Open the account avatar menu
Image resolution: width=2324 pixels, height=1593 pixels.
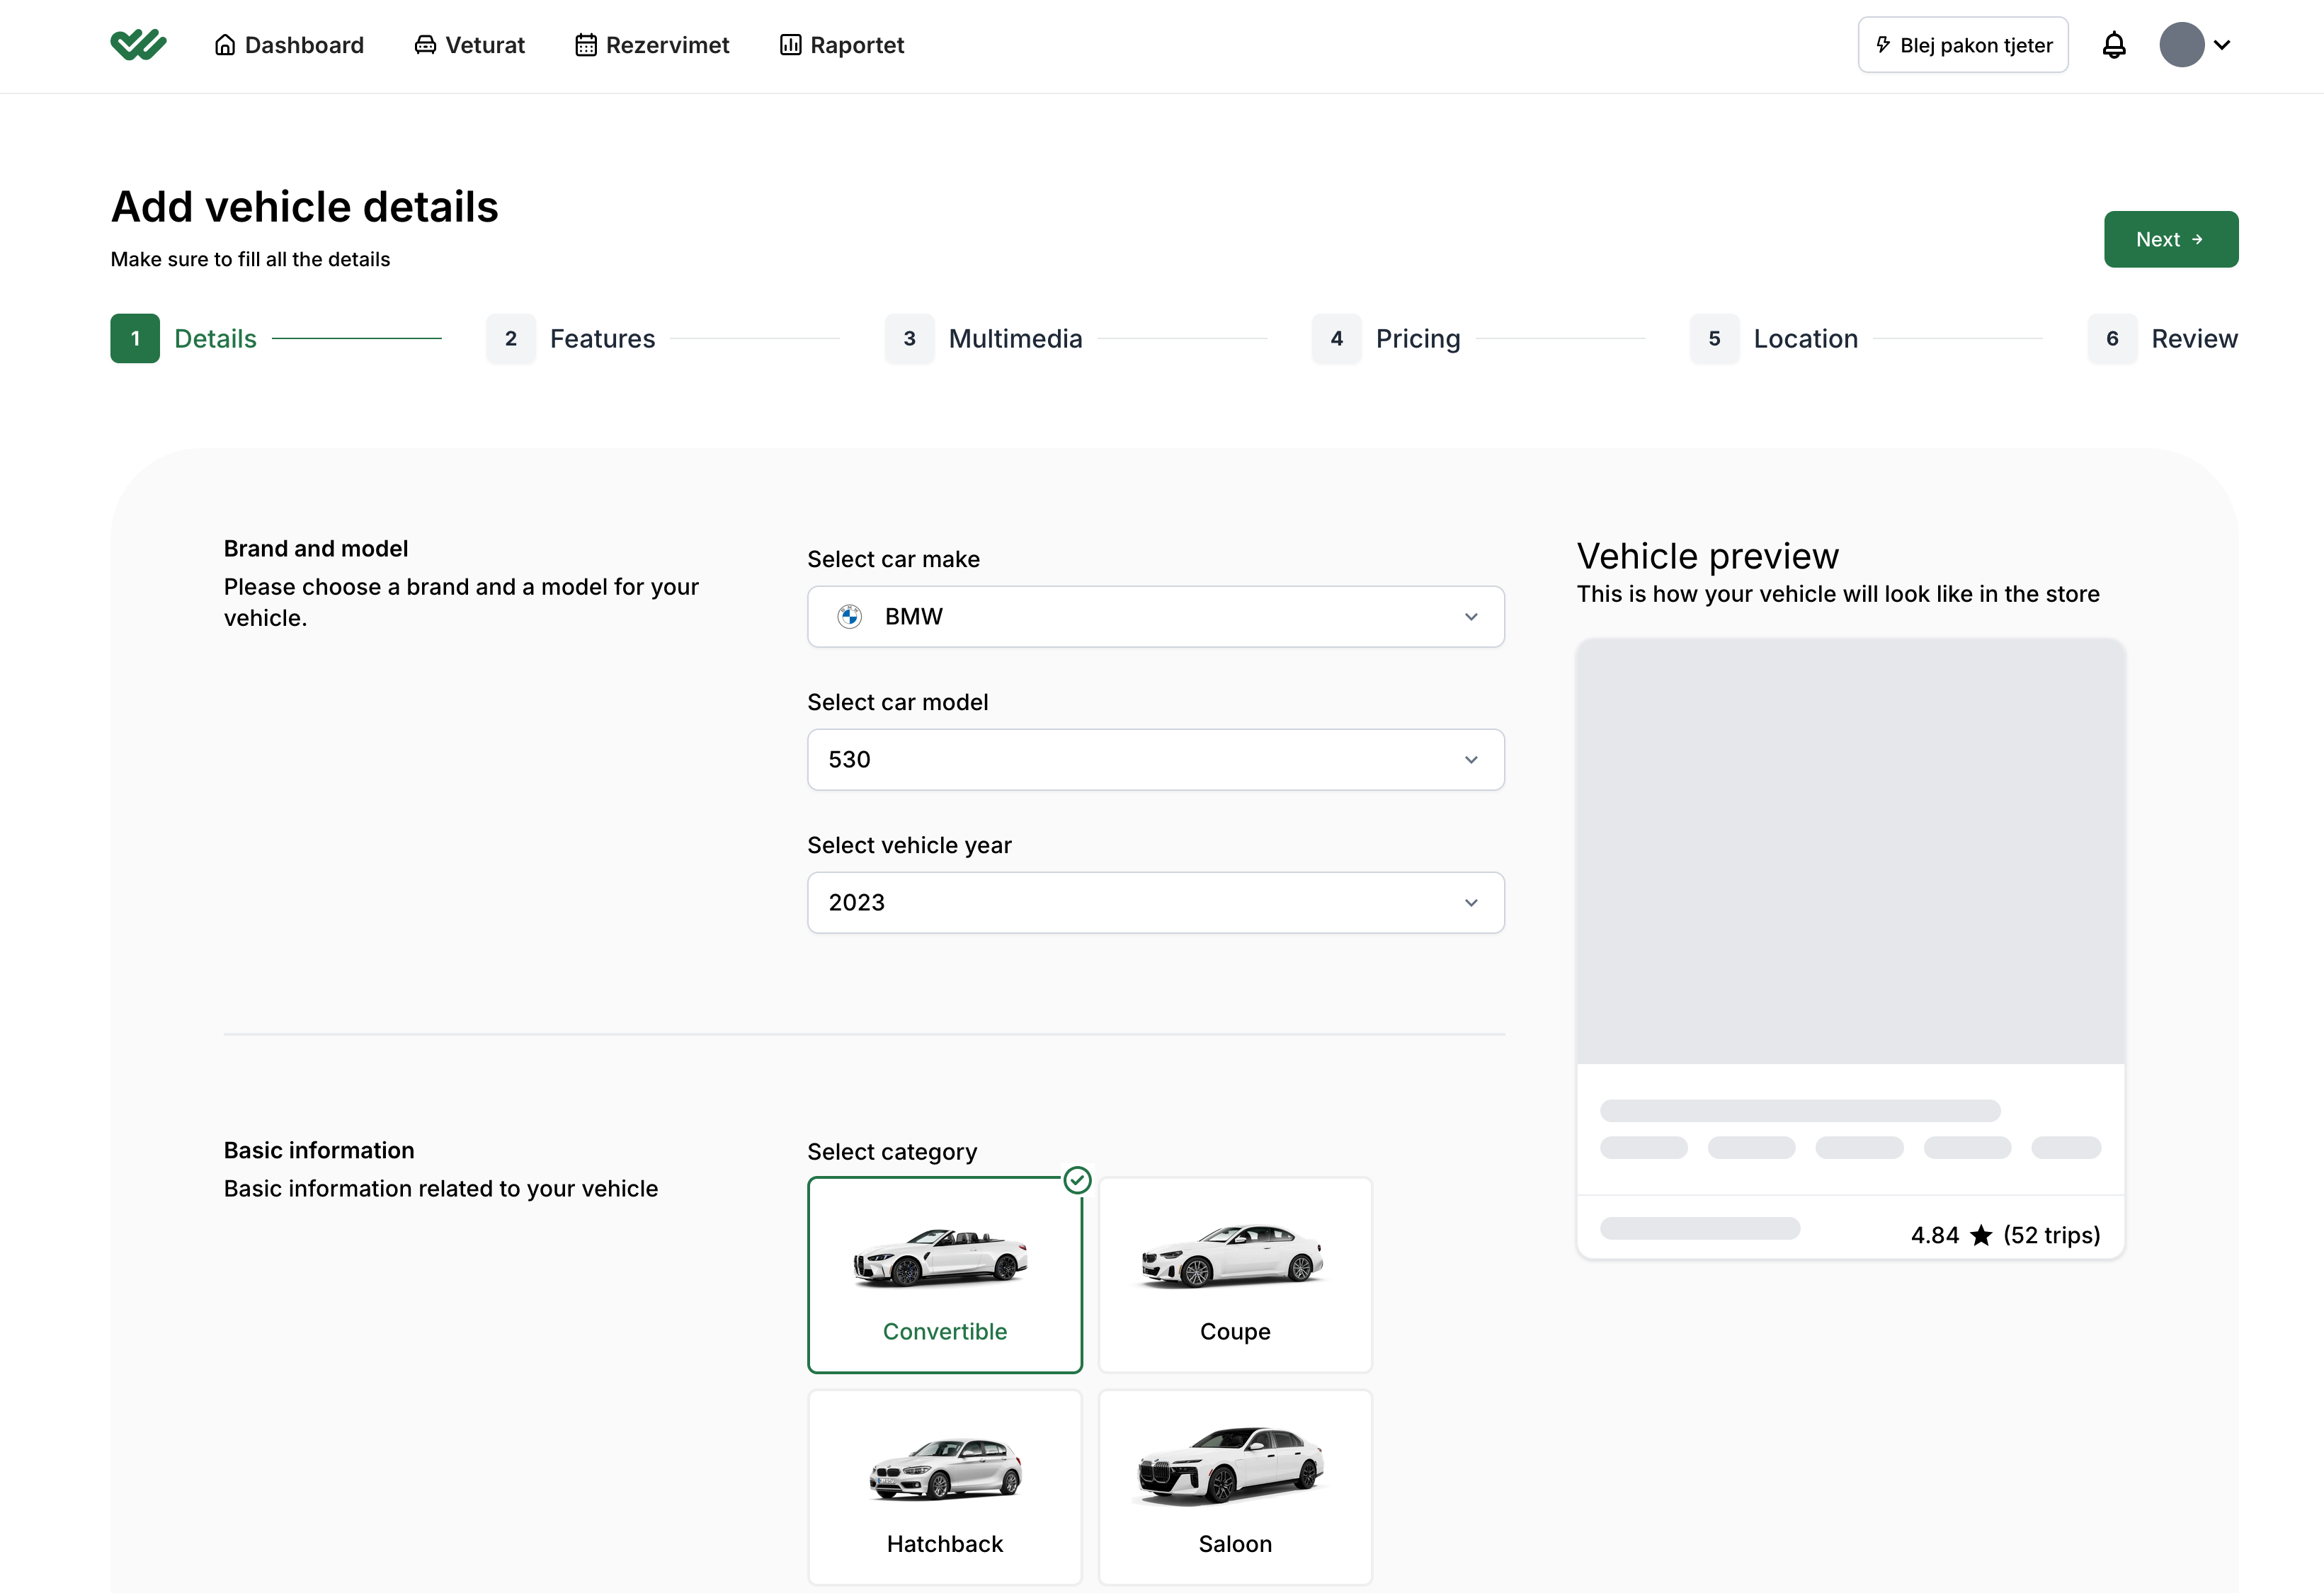coord(2182,44)
